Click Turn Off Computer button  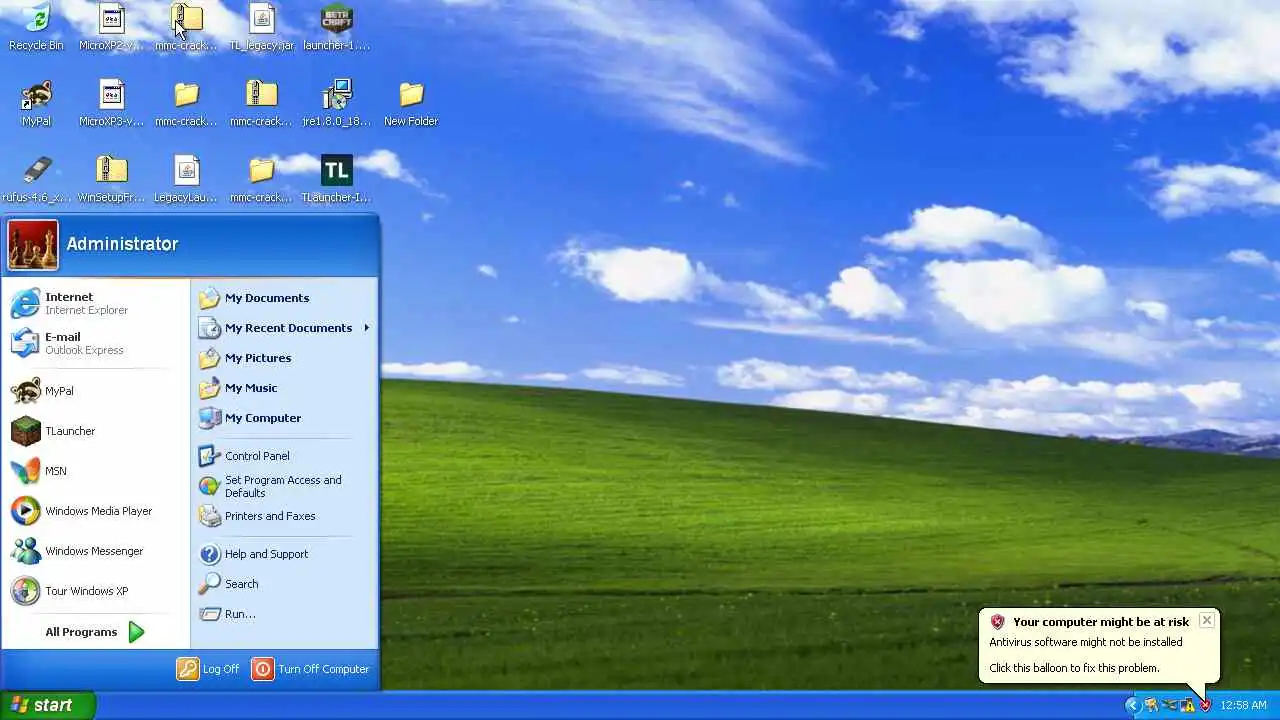tap(311, 669)
